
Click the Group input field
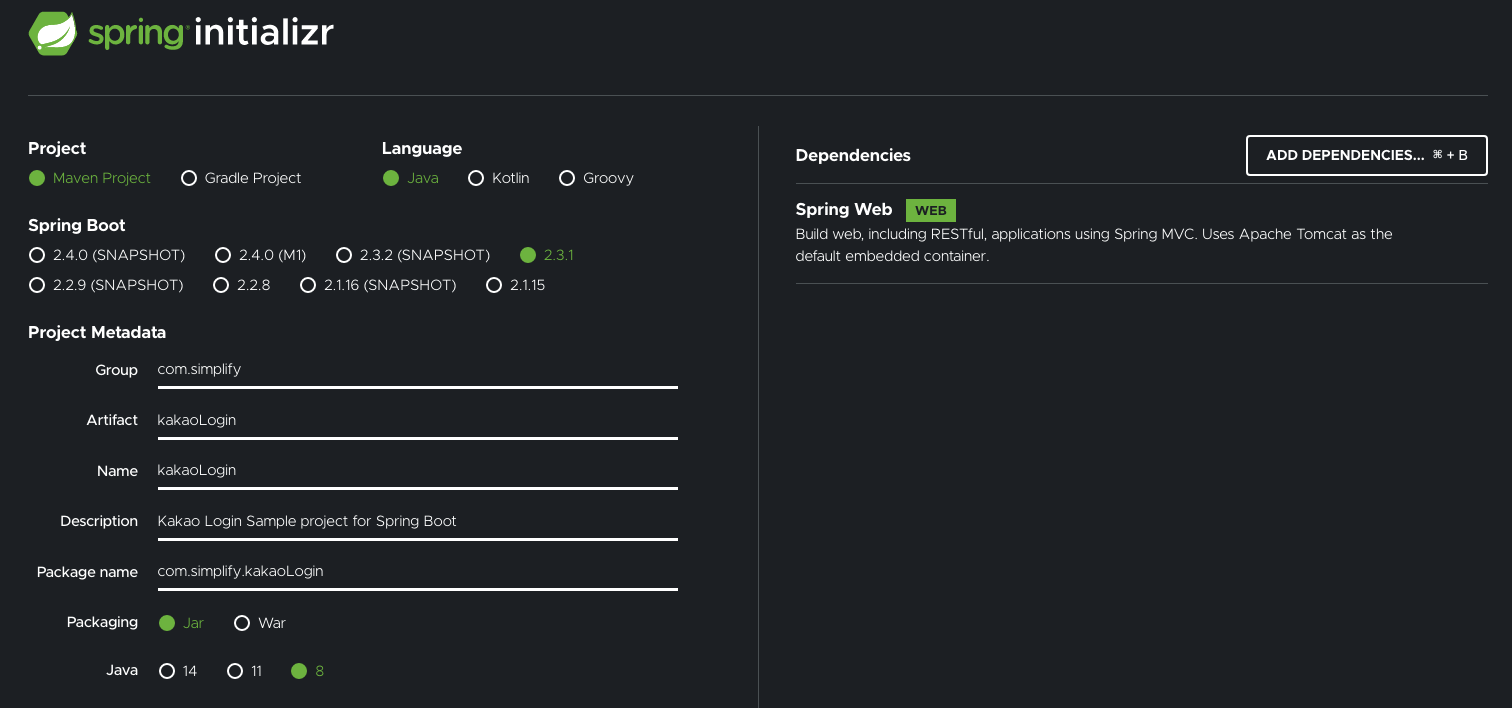[417, 370]
